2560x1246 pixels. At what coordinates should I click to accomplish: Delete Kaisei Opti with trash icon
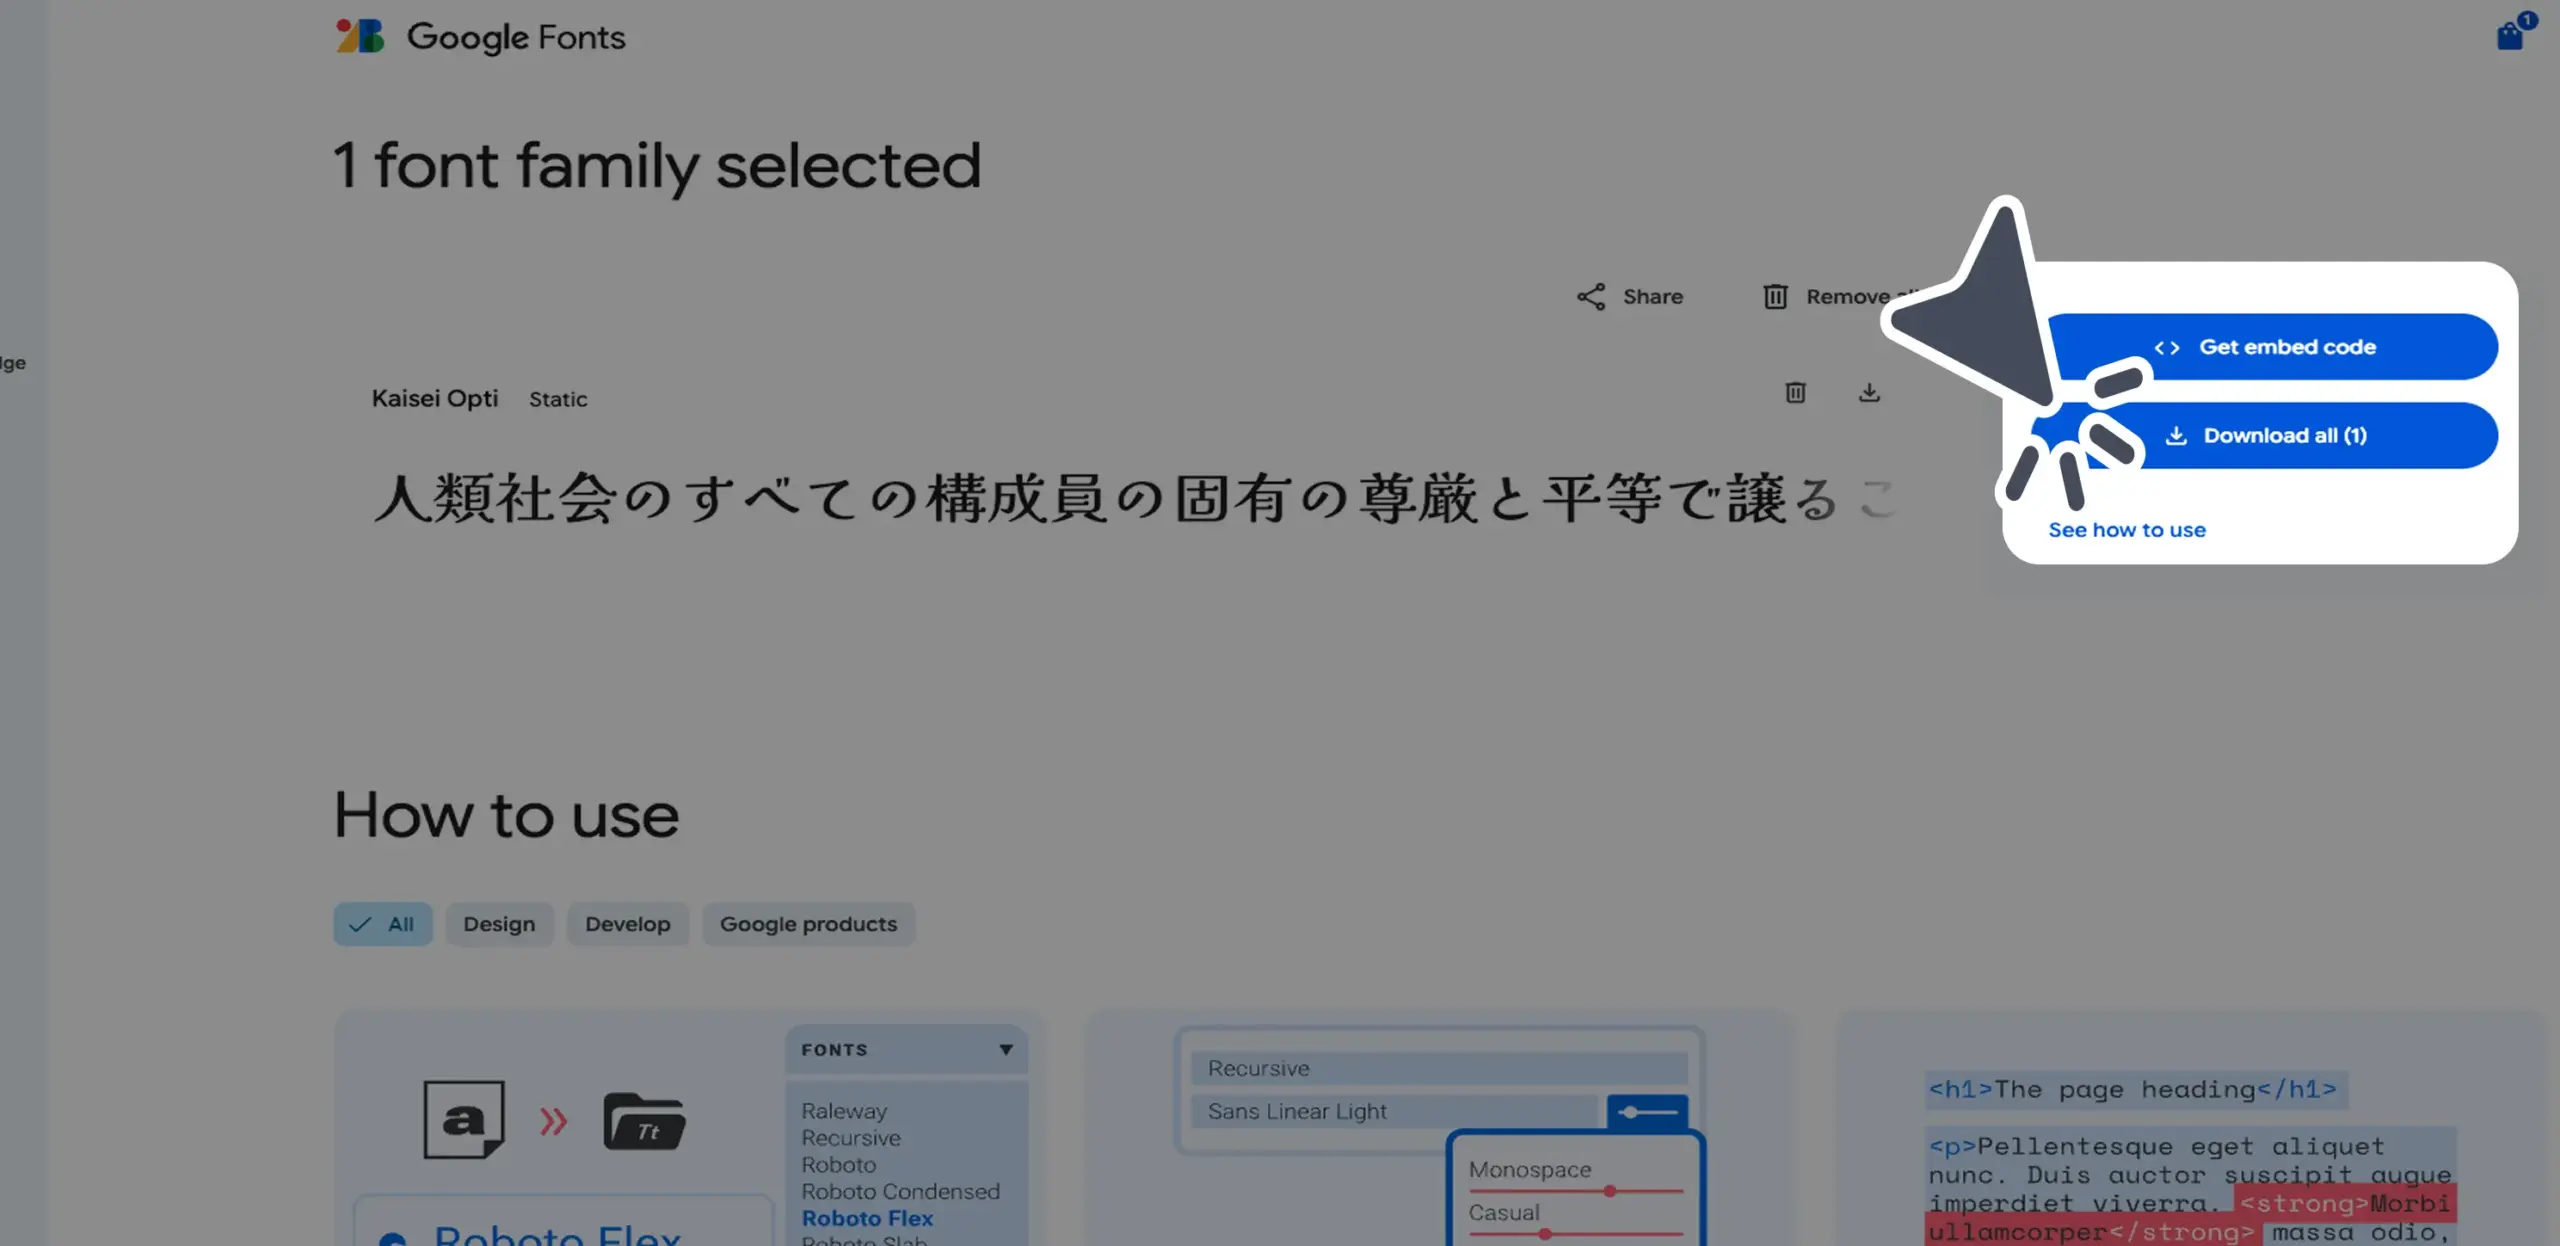click(x=1796, y=392)
